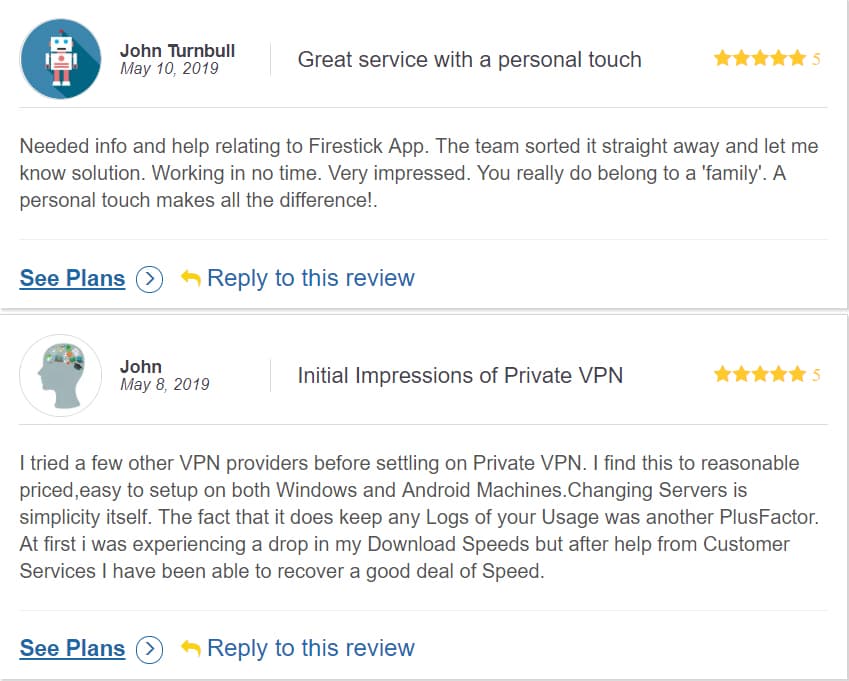This screenshot has width=849, height=681.
Task: Click circled arrow icon in Private VPN review
Action: point(149,649)
